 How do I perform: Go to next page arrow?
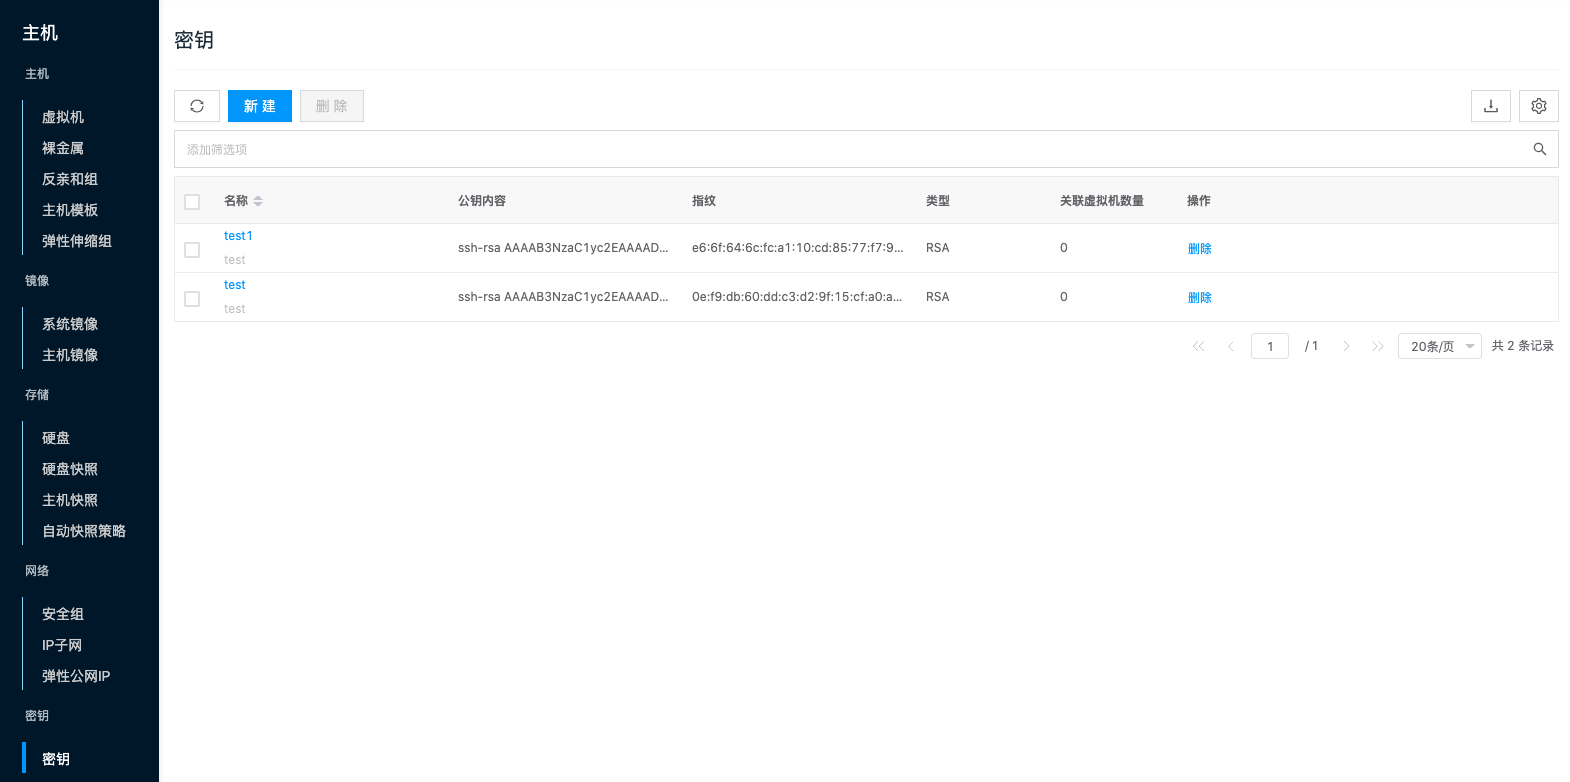point(1346,346)
